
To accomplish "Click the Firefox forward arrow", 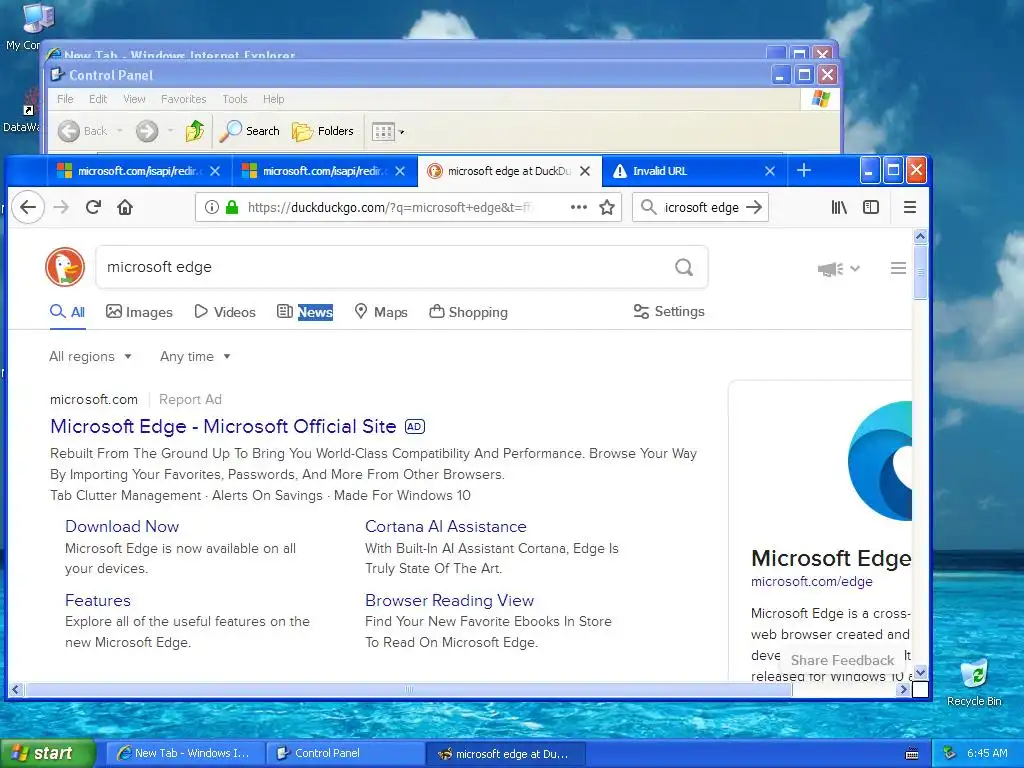I will click(x=61, y=208).
